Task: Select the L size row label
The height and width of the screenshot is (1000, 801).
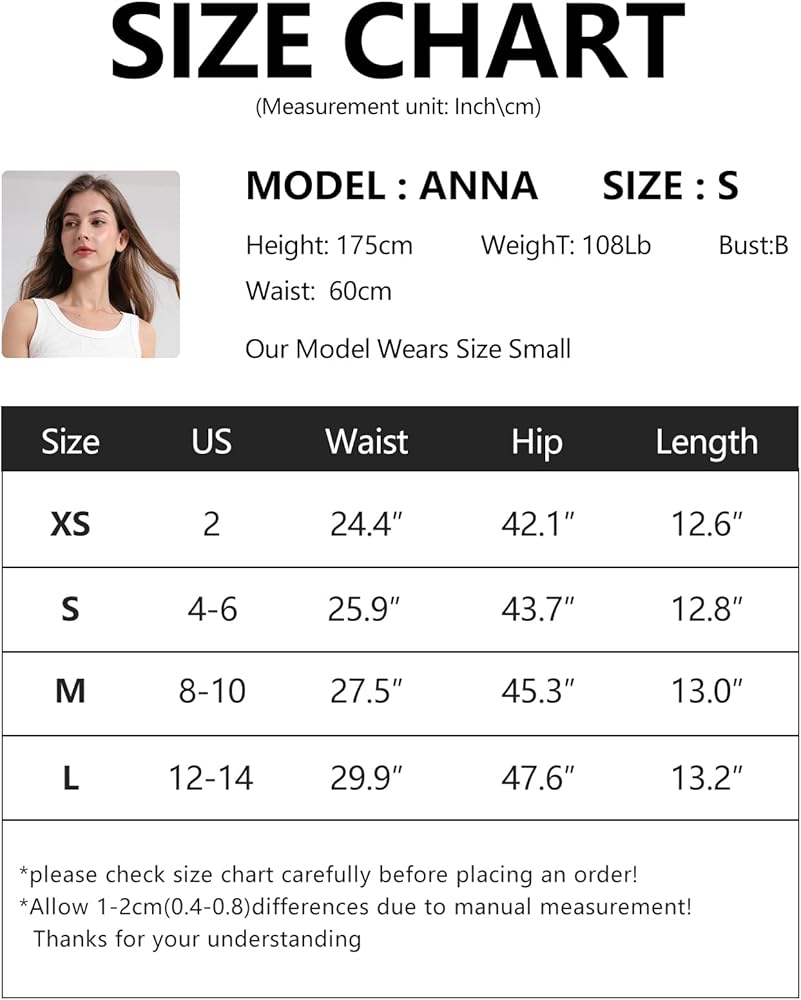Action: click(70, 778)
